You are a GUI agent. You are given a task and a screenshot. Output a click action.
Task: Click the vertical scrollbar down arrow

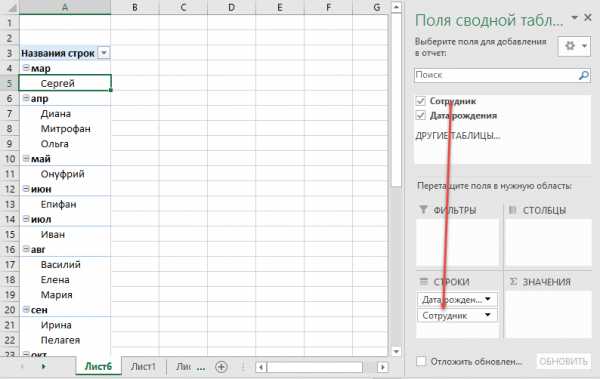[x=396, y=351]
